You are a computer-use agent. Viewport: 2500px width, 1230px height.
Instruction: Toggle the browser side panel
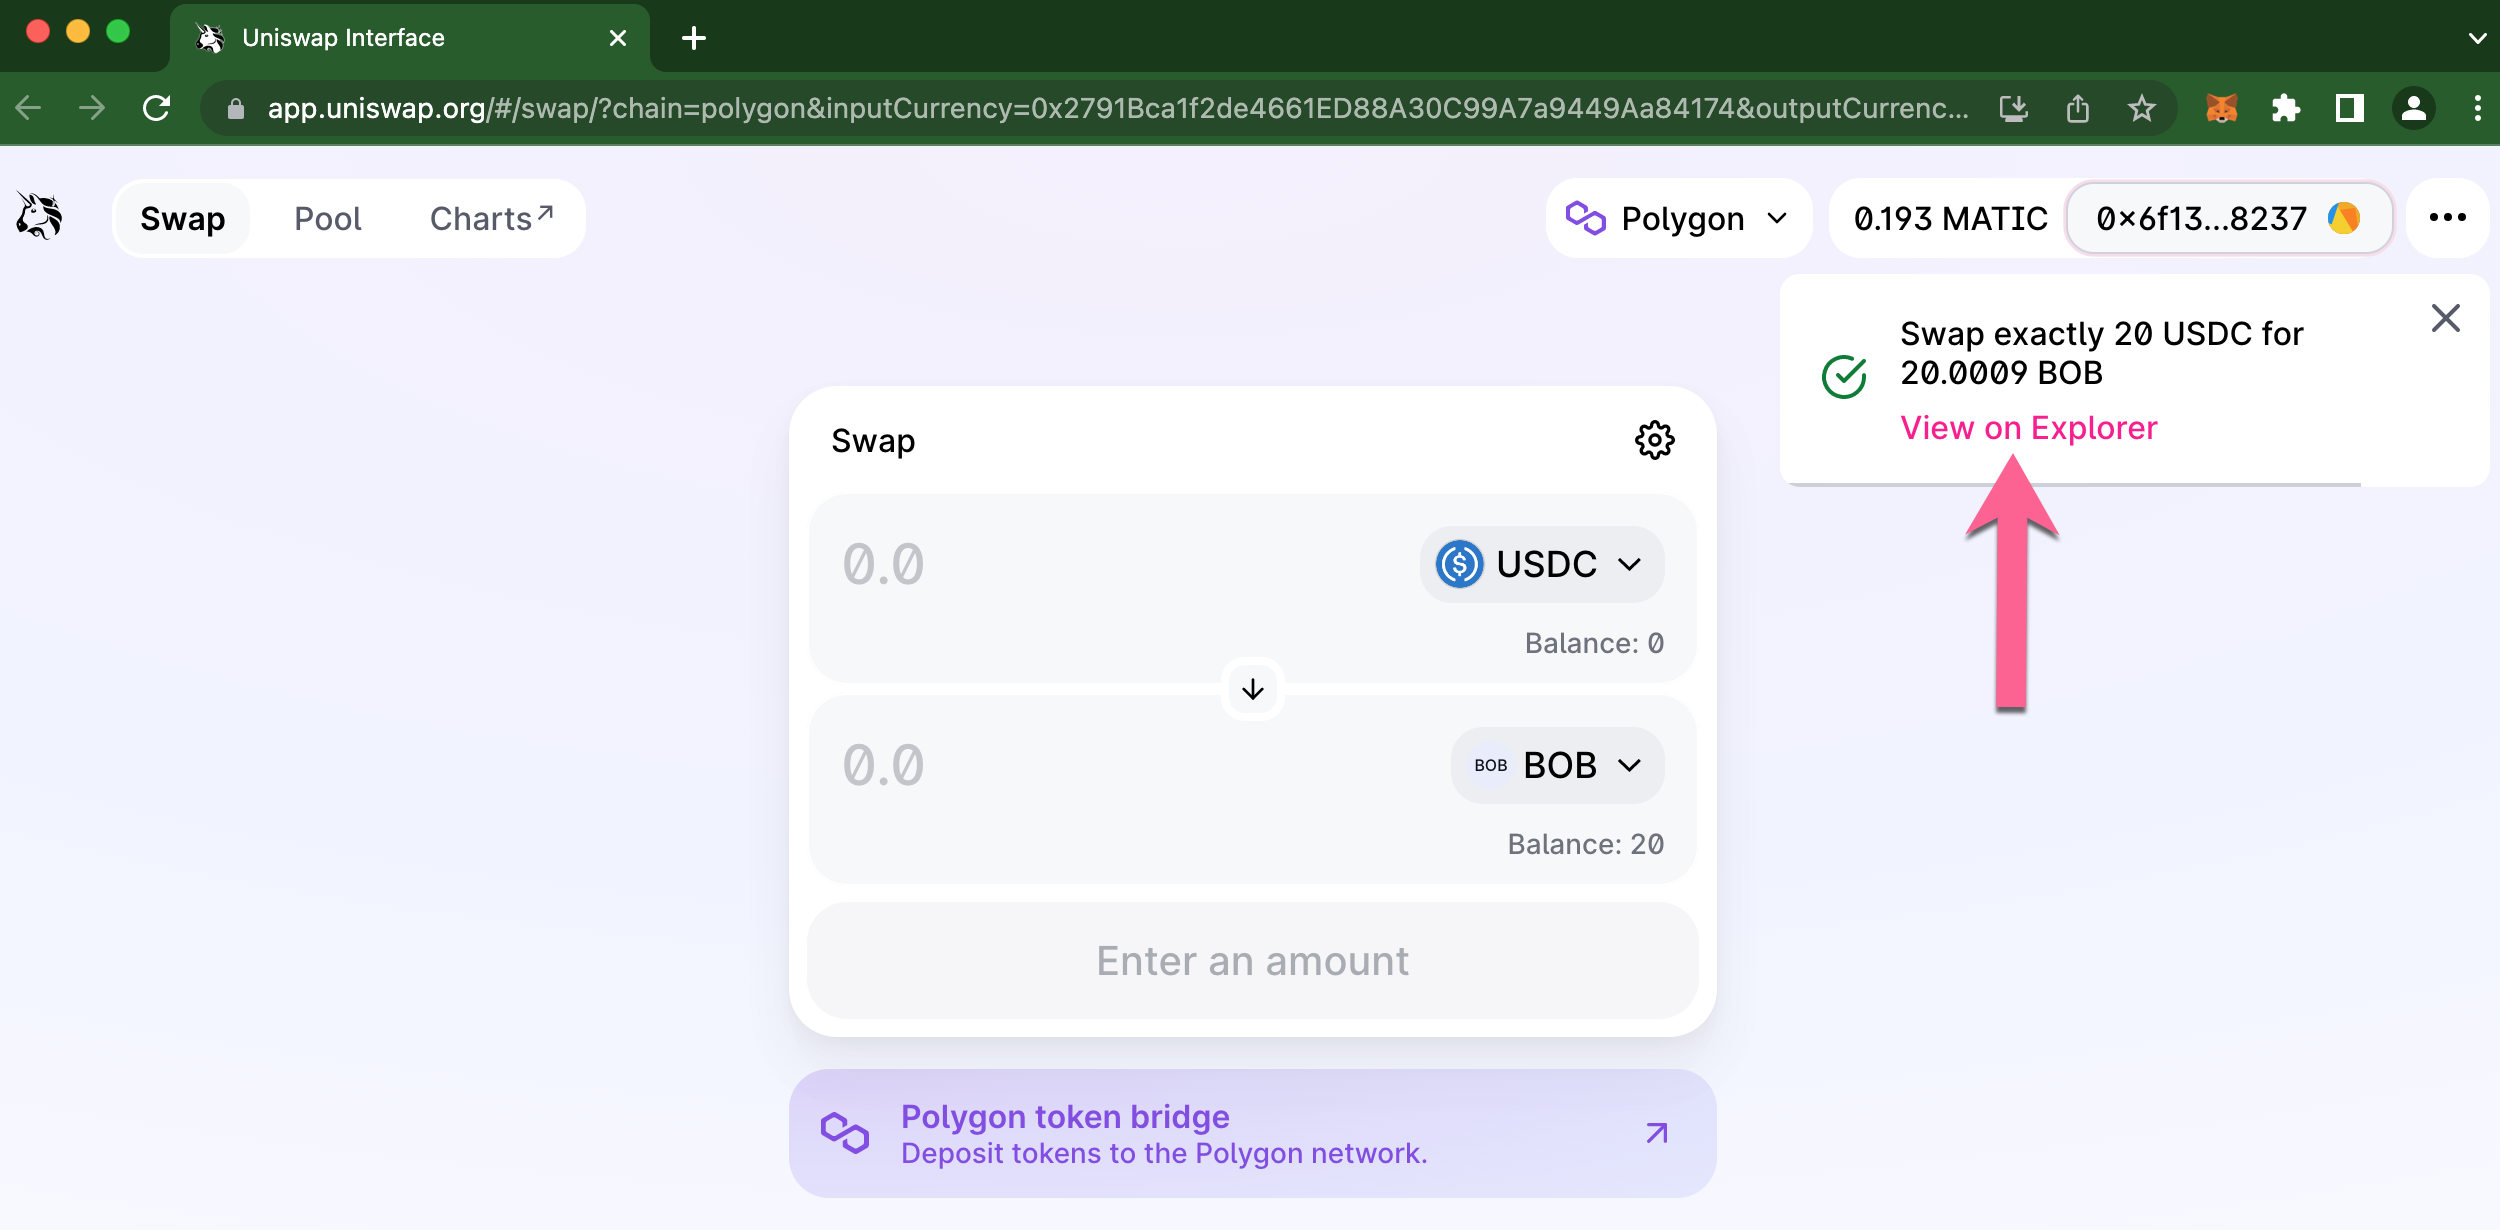[2349, 108]
